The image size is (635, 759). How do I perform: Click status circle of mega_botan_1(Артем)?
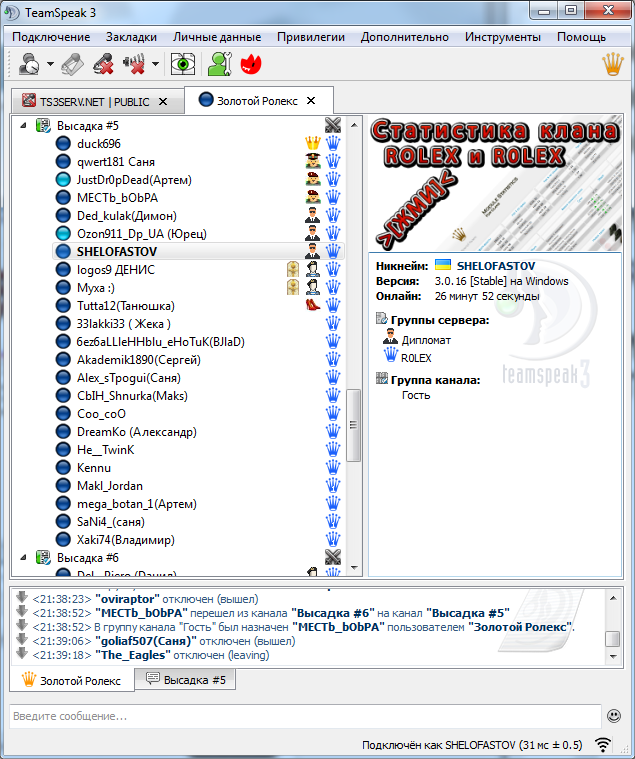[x=63, y=504]
